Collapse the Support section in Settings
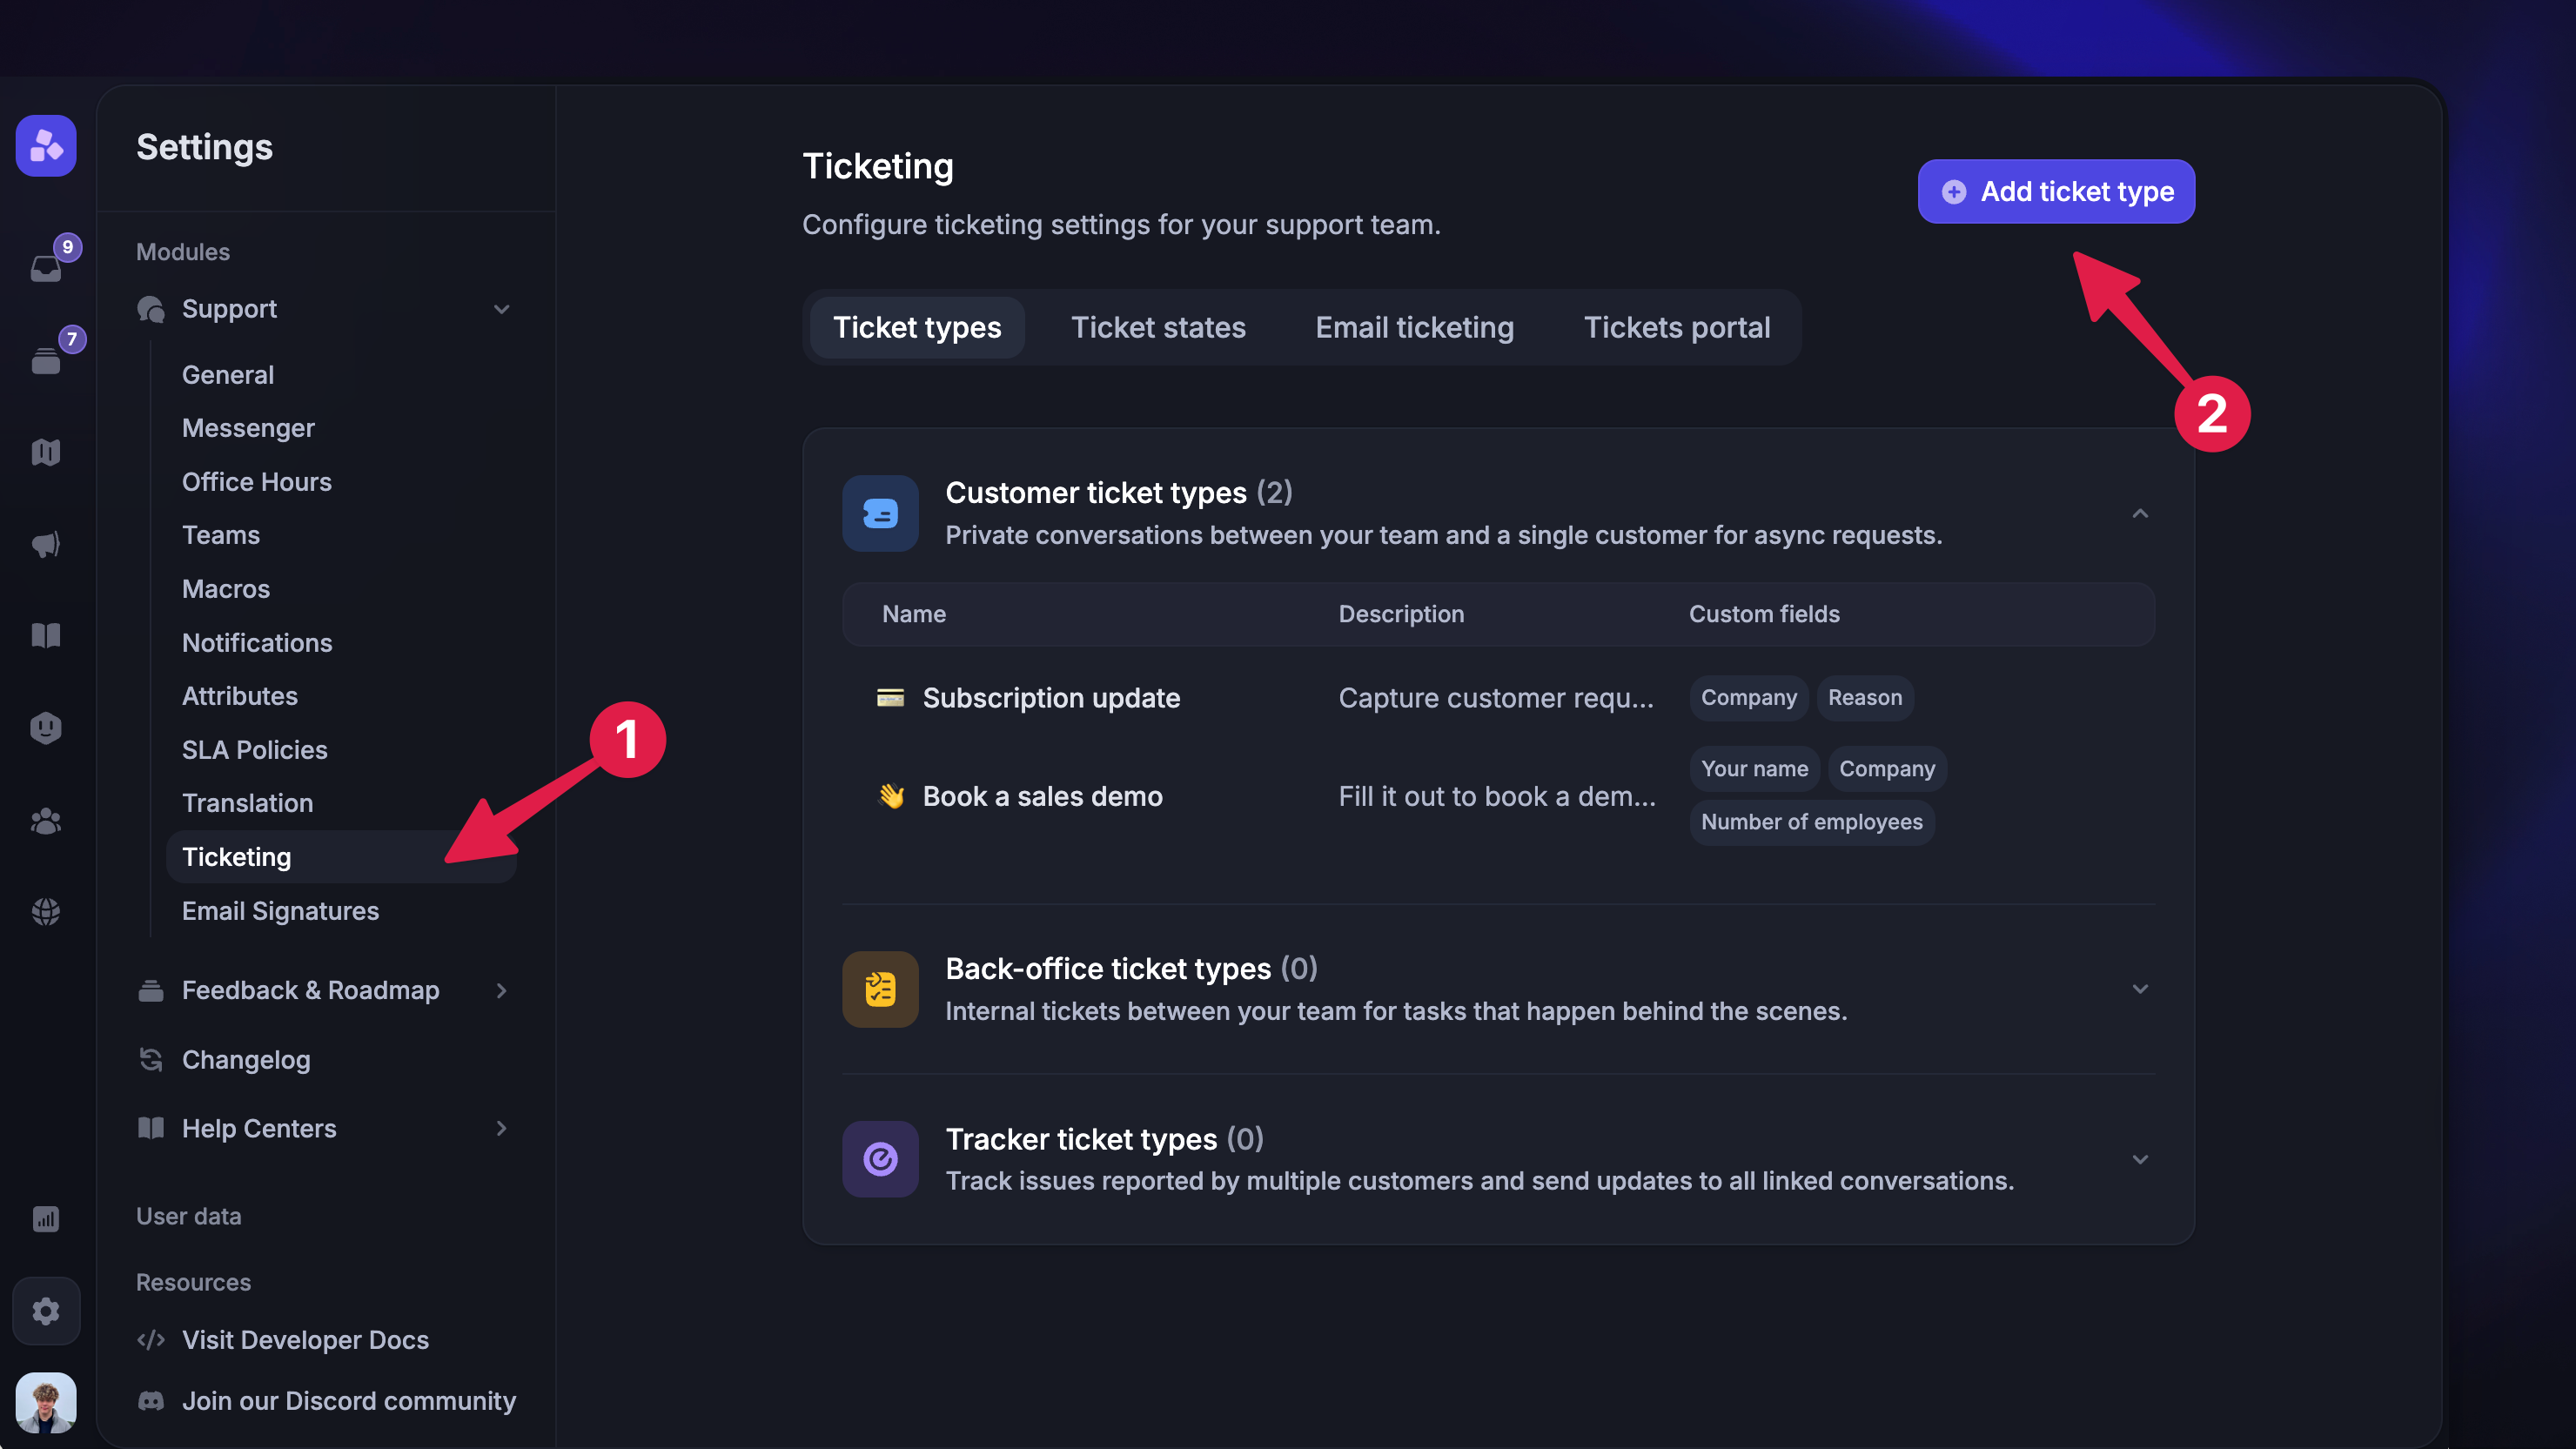Viewport: 2576px width, 1449px height. (501, 309)
